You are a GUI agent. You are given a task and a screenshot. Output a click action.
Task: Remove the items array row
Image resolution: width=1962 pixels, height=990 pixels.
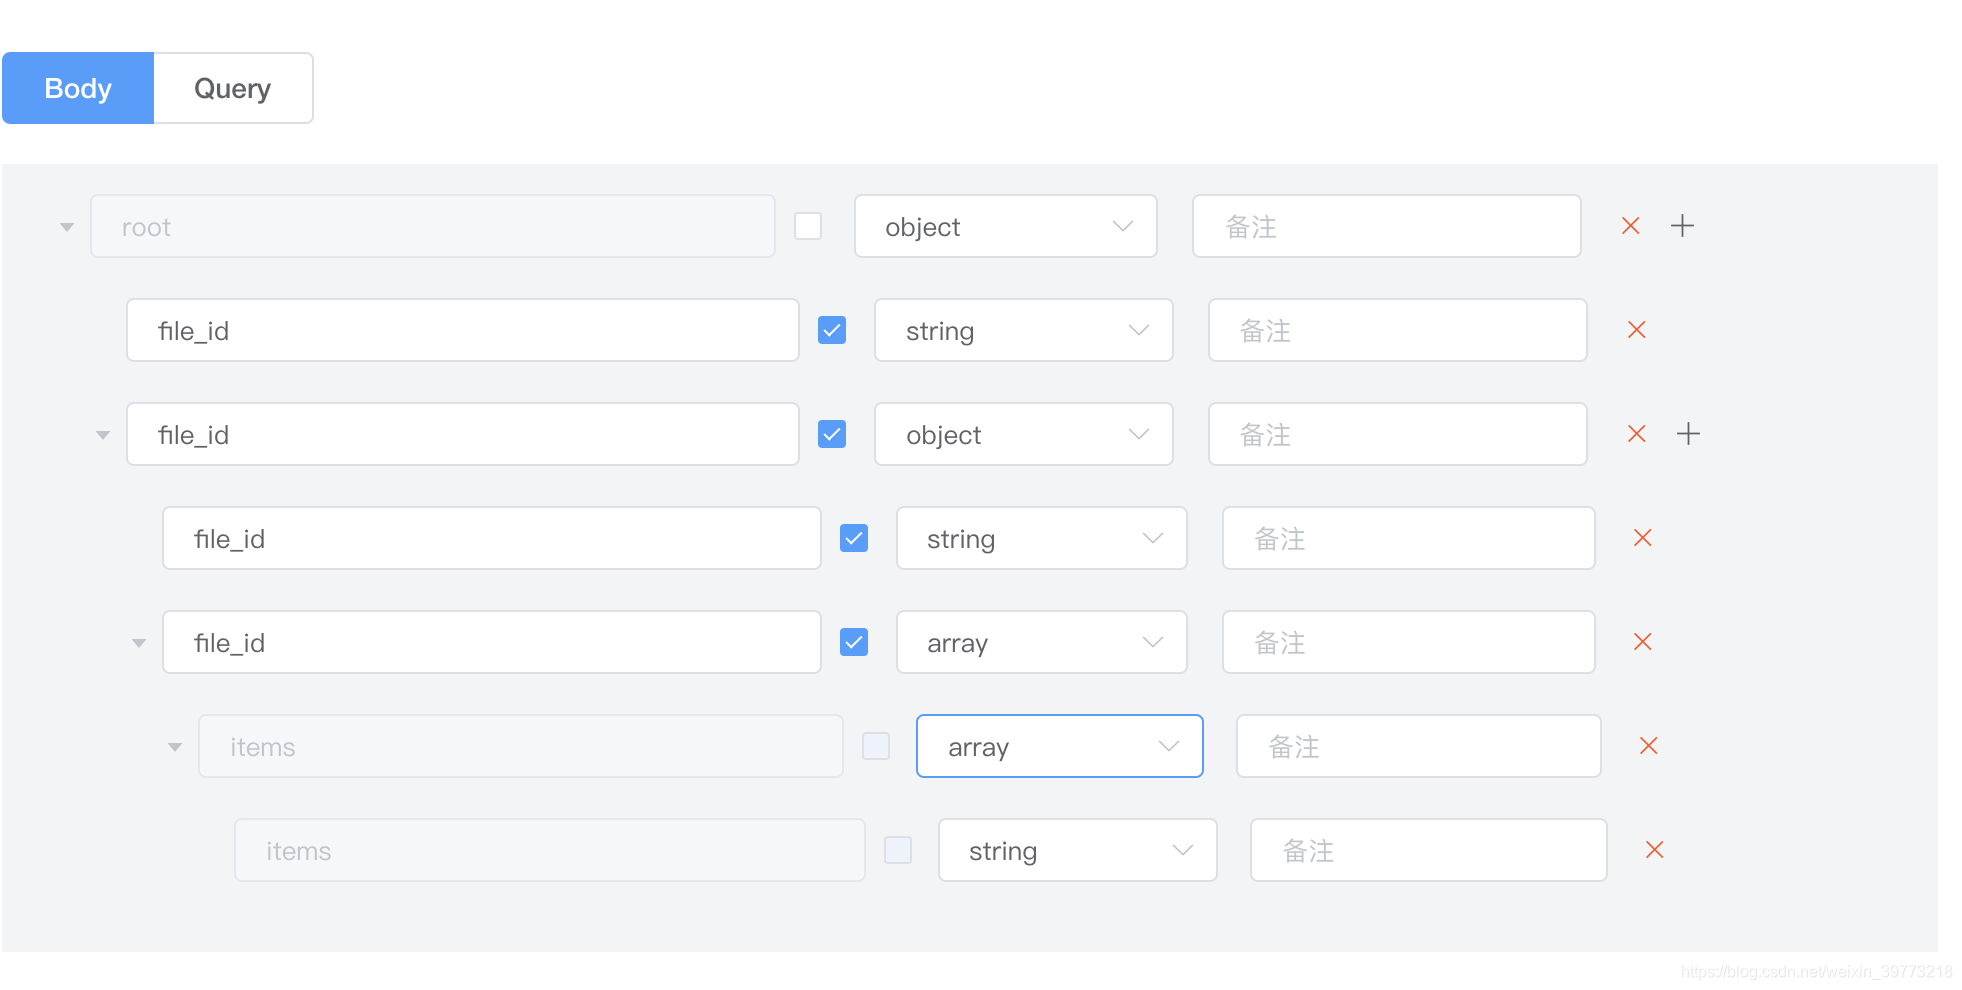point(1648,746)
